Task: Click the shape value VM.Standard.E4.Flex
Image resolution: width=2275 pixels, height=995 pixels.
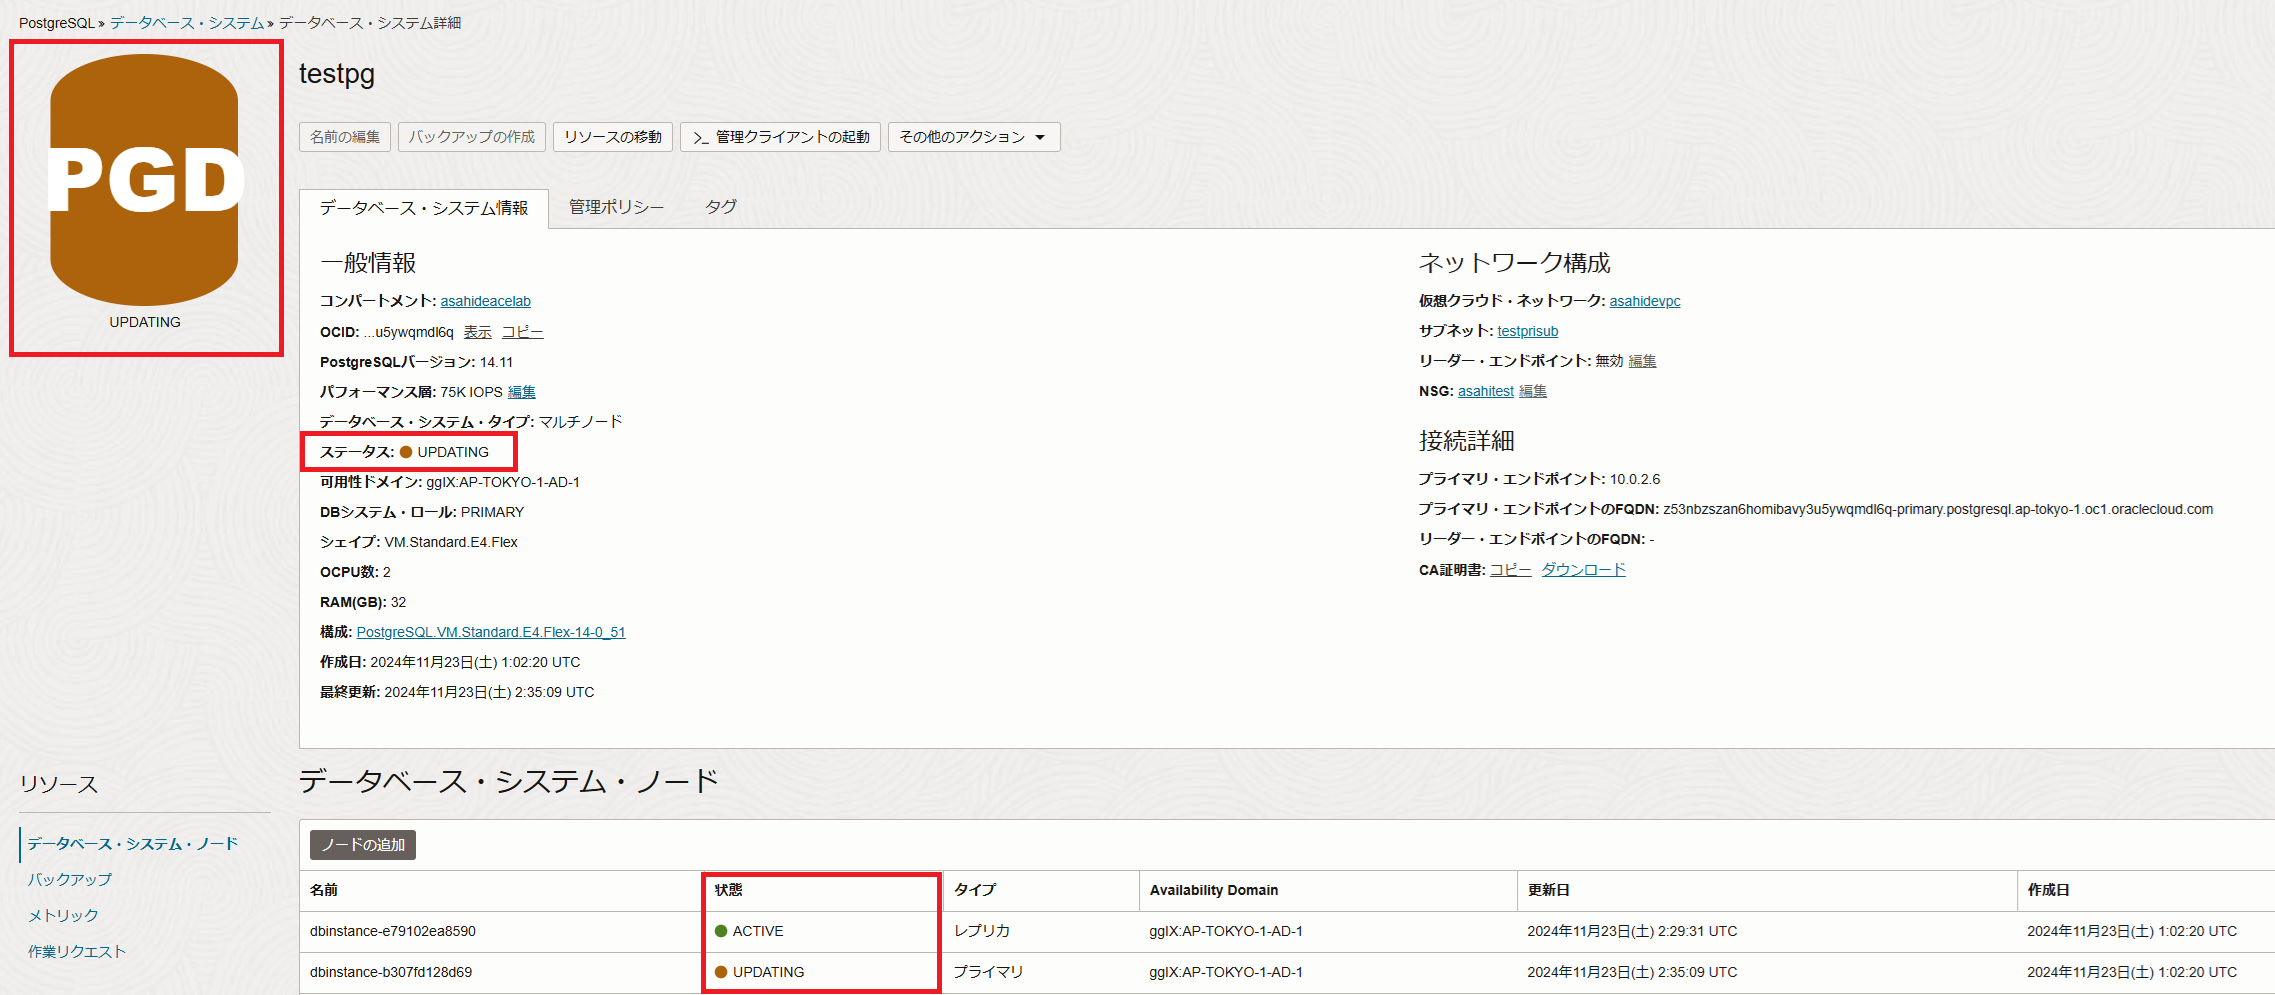Action: pos(451,542)
